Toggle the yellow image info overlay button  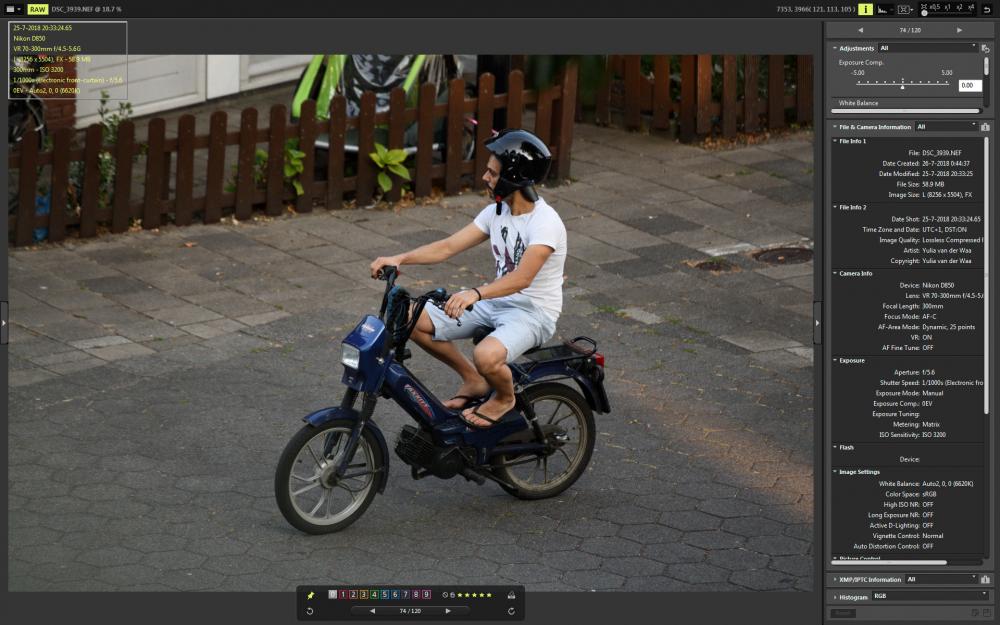(x=865, y=9)
